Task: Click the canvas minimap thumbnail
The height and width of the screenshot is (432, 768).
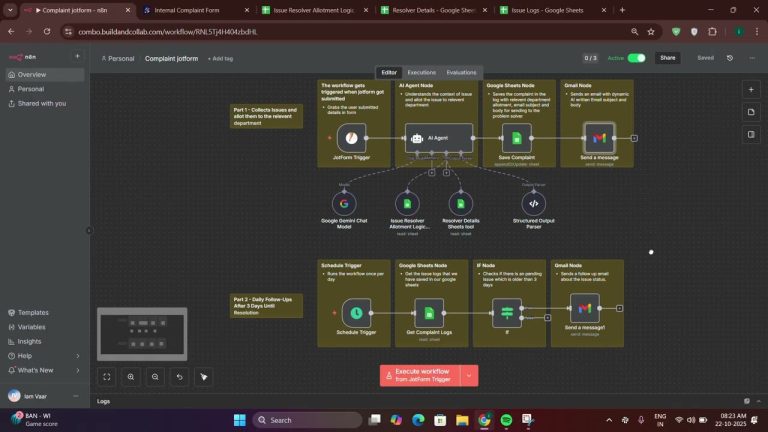Action: [x=142, y=334]
